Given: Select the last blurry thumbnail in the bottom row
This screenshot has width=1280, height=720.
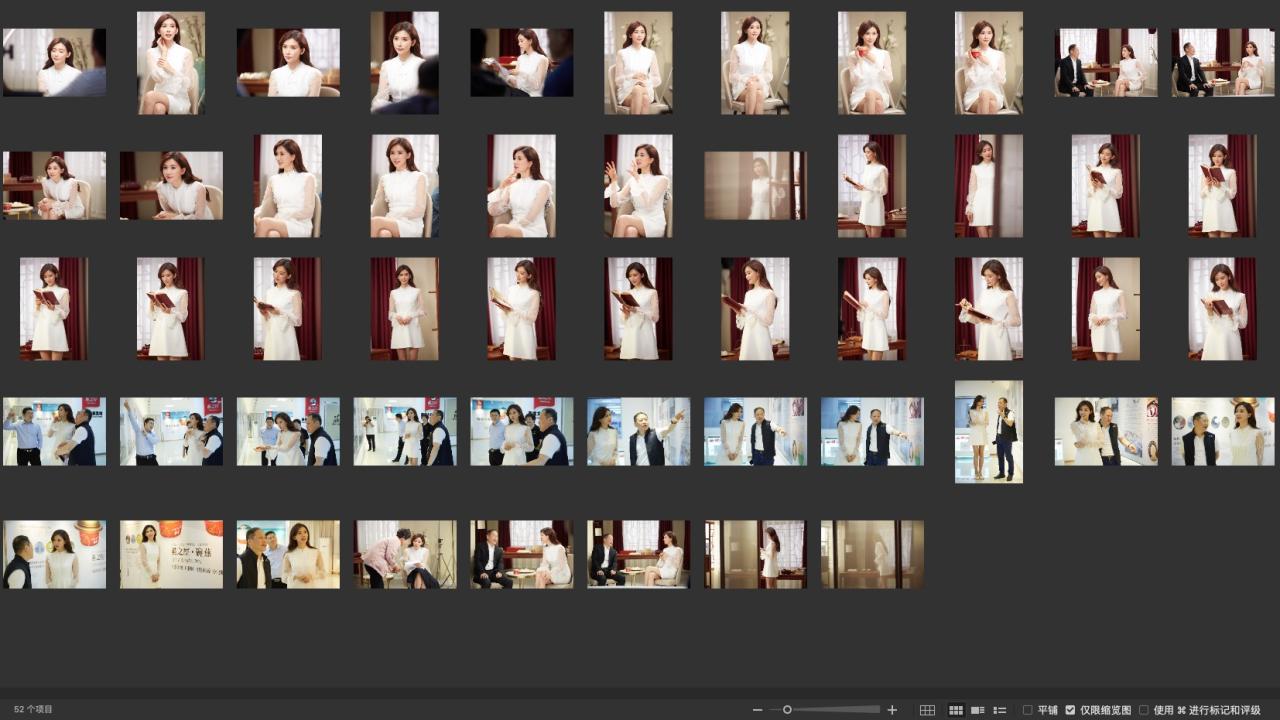Looking at the screenshot, I should point(872,554).
